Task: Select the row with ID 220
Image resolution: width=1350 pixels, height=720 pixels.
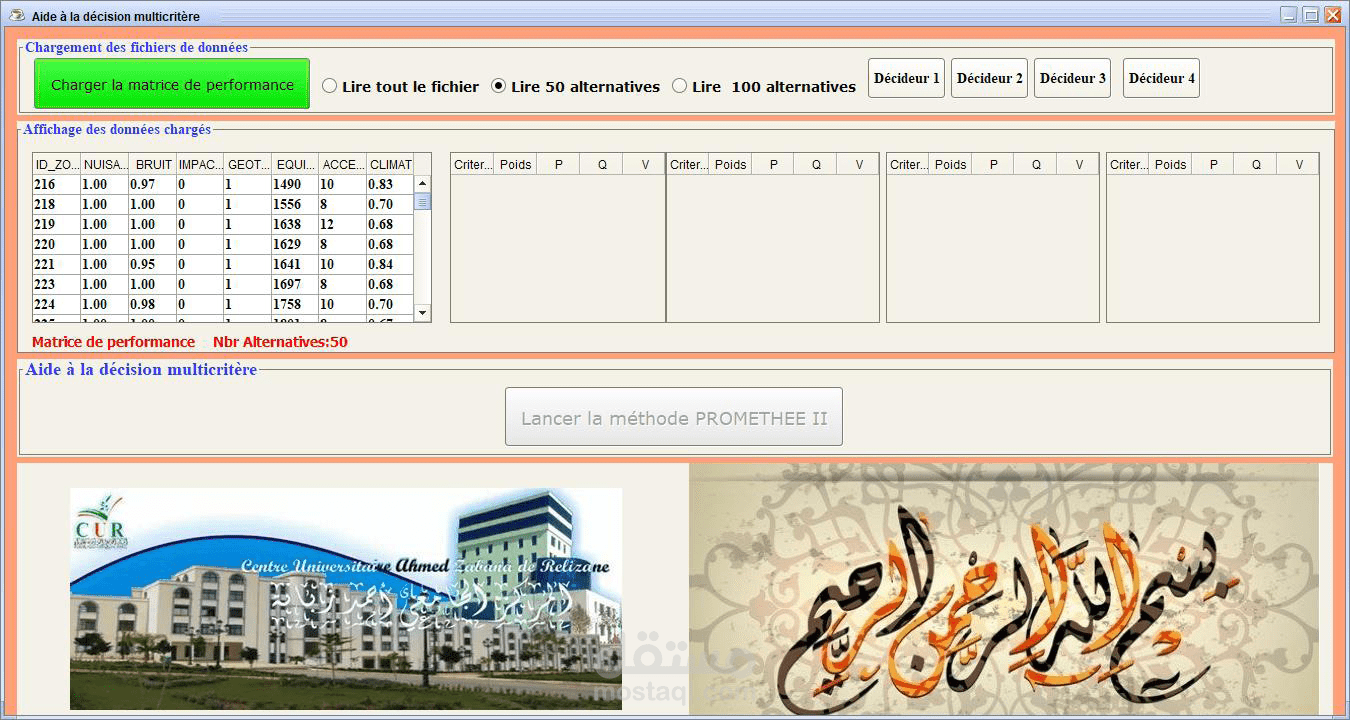Action: [223, 244]
